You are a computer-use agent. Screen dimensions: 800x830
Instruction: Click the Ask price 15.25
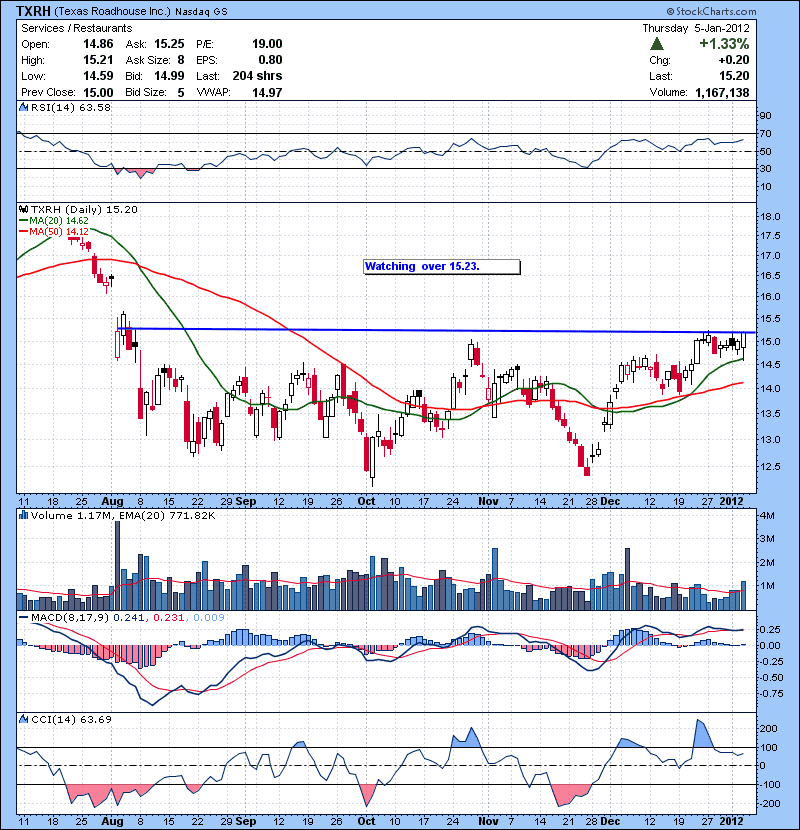pyautogui.click(x=169, y=44)
